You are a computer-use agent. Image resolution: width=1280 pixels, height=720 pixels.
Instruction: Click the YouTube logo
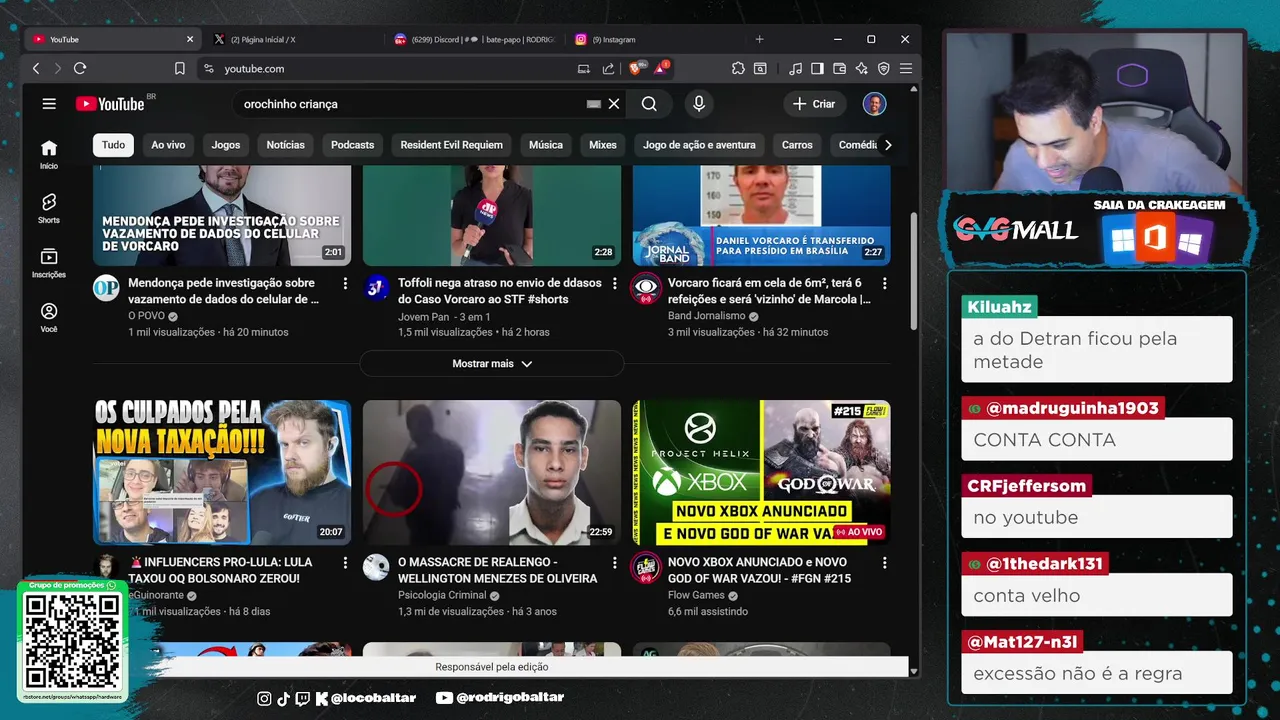pos(110,104)
